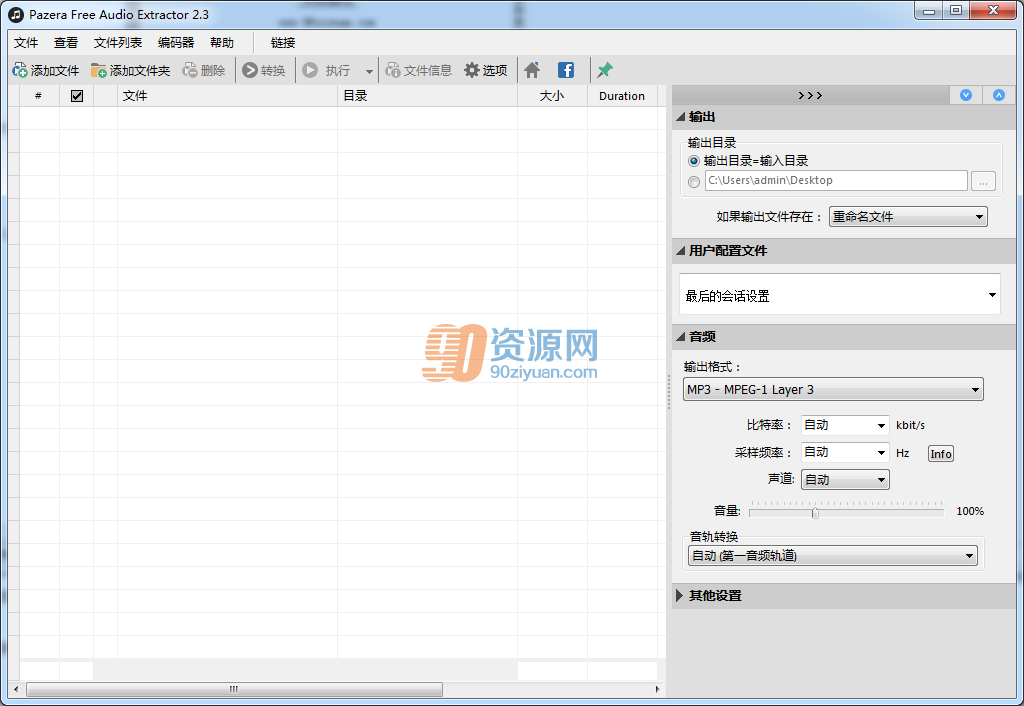Open the 采样频率 (sample rate) dropdown

click(x=845, y=452)
